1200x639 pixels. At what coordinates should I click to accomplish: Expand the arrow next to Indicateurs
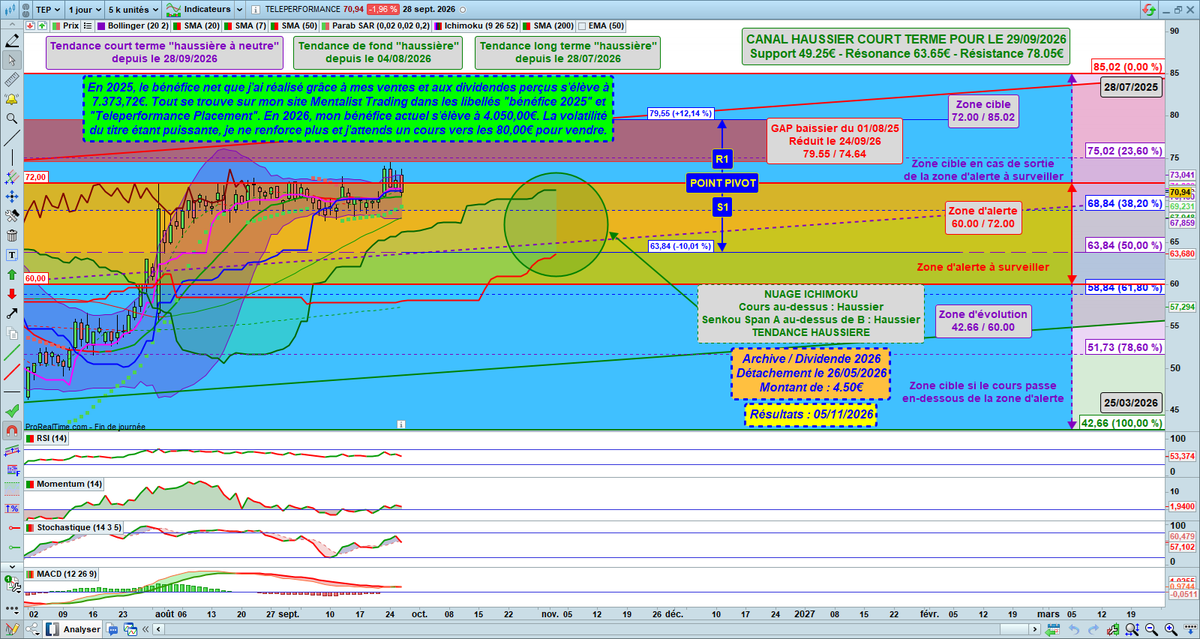239,9
